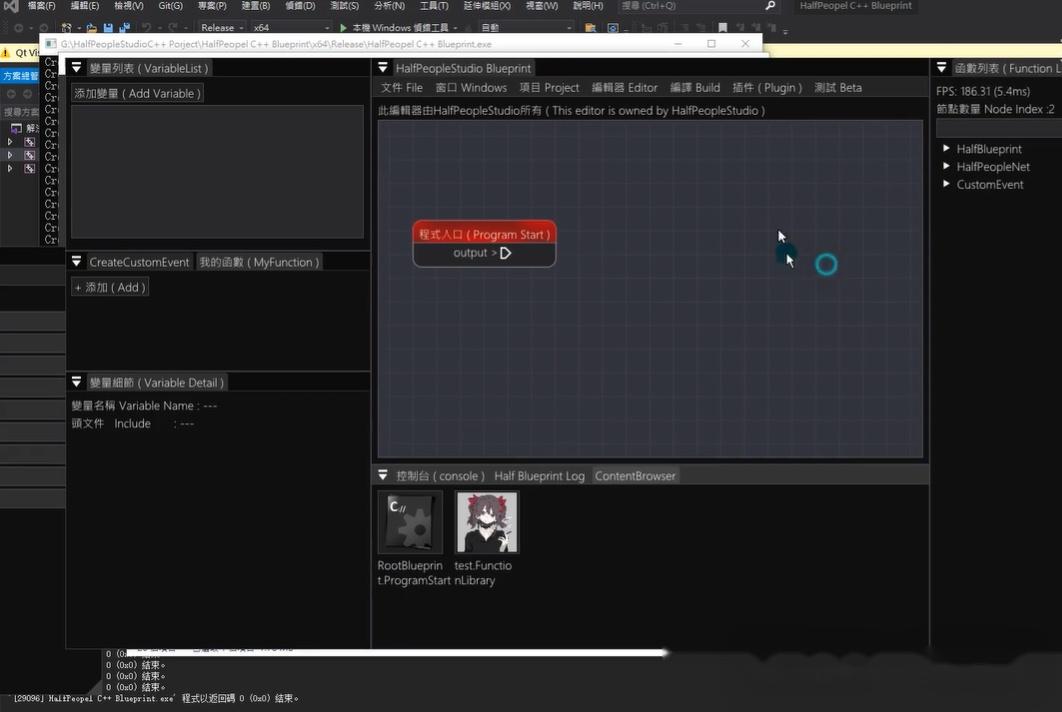This screenshot has height=712, width=1062.
Task: Open the Plugin menu in the Blueprint editor
Action: click(x=766, y=87)
